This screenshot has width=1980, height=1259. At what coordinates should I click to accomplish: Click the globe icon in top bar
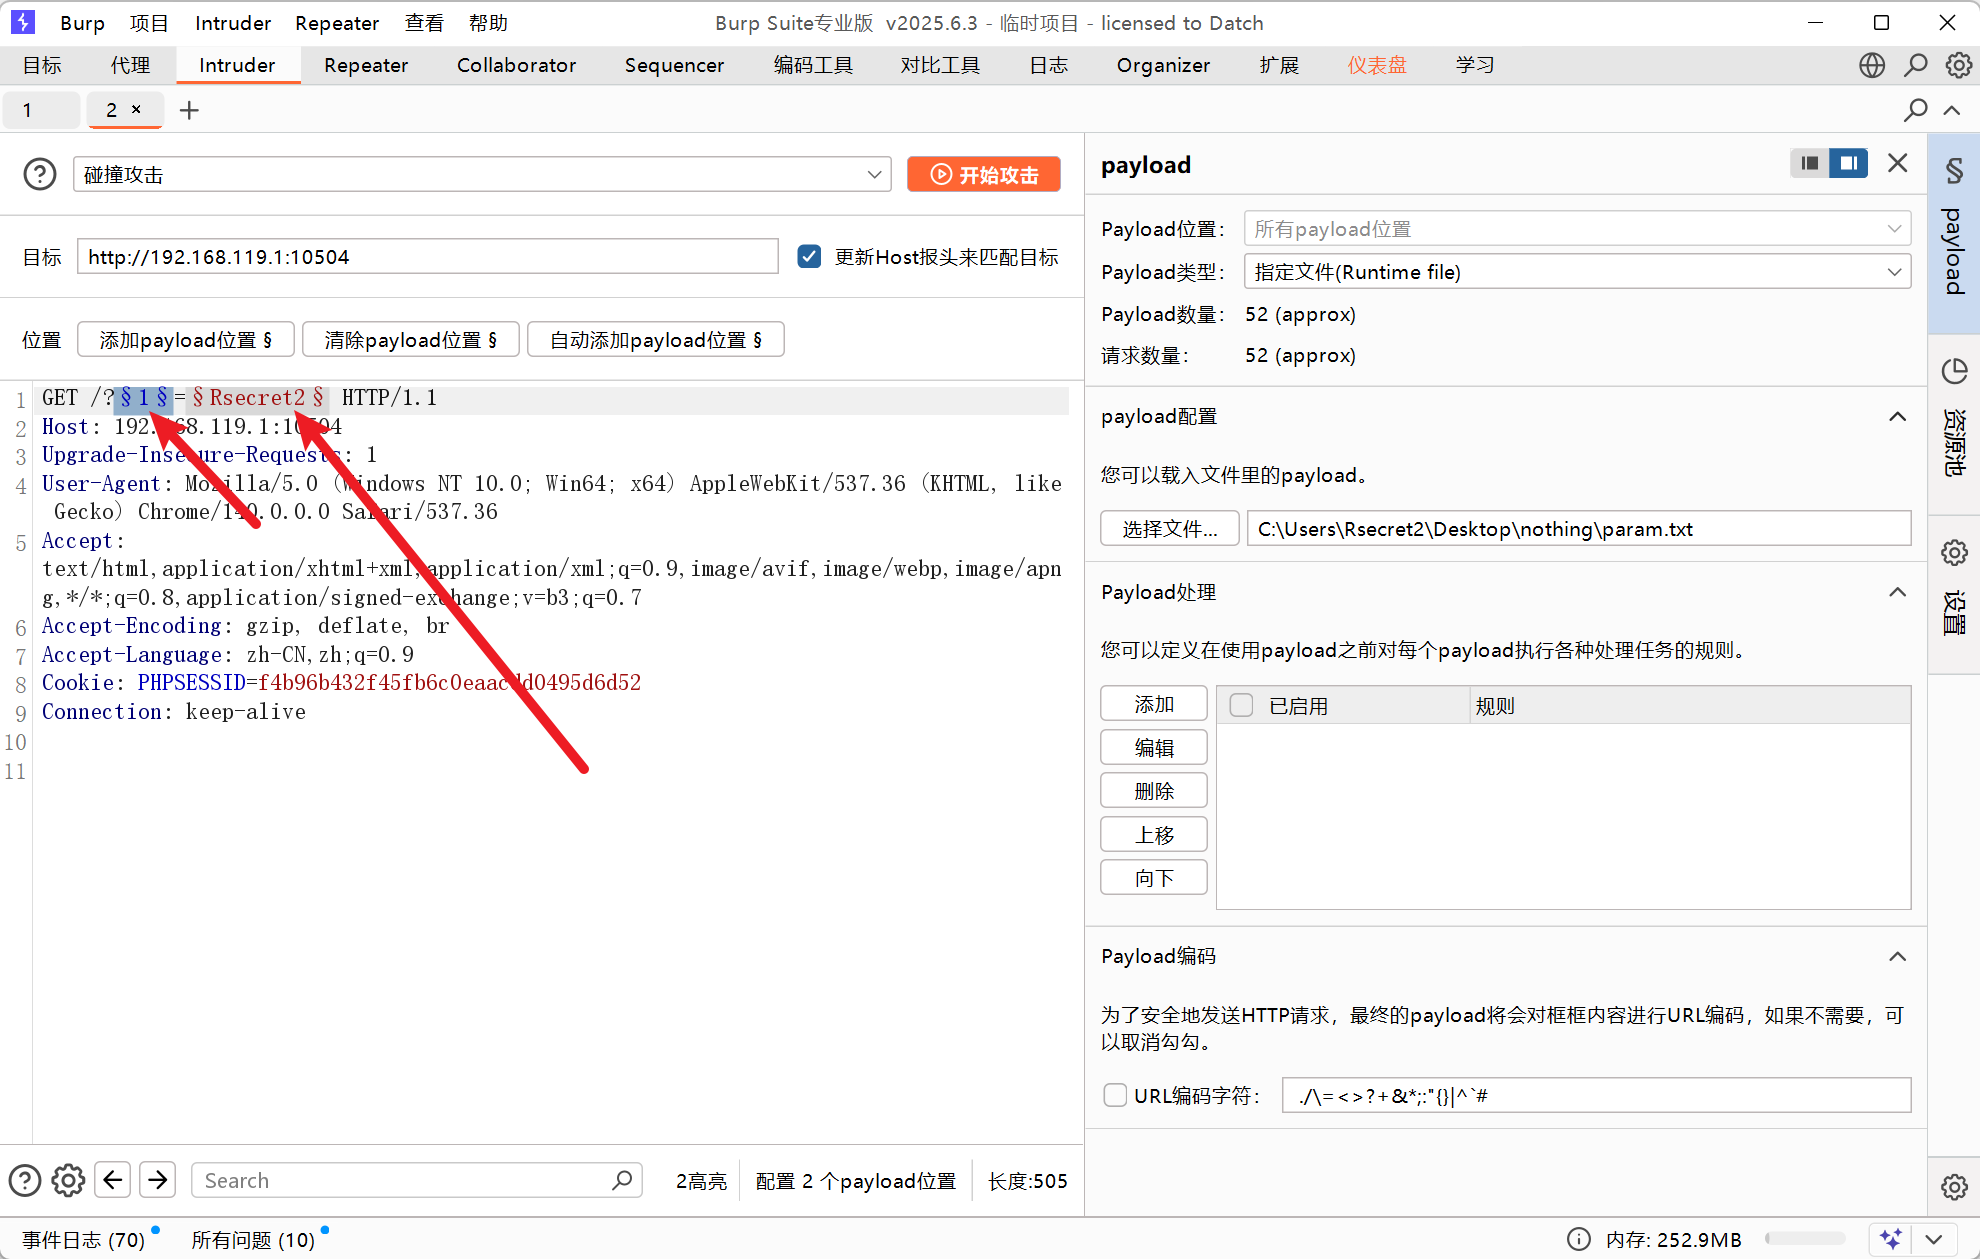coord(1871,66)
